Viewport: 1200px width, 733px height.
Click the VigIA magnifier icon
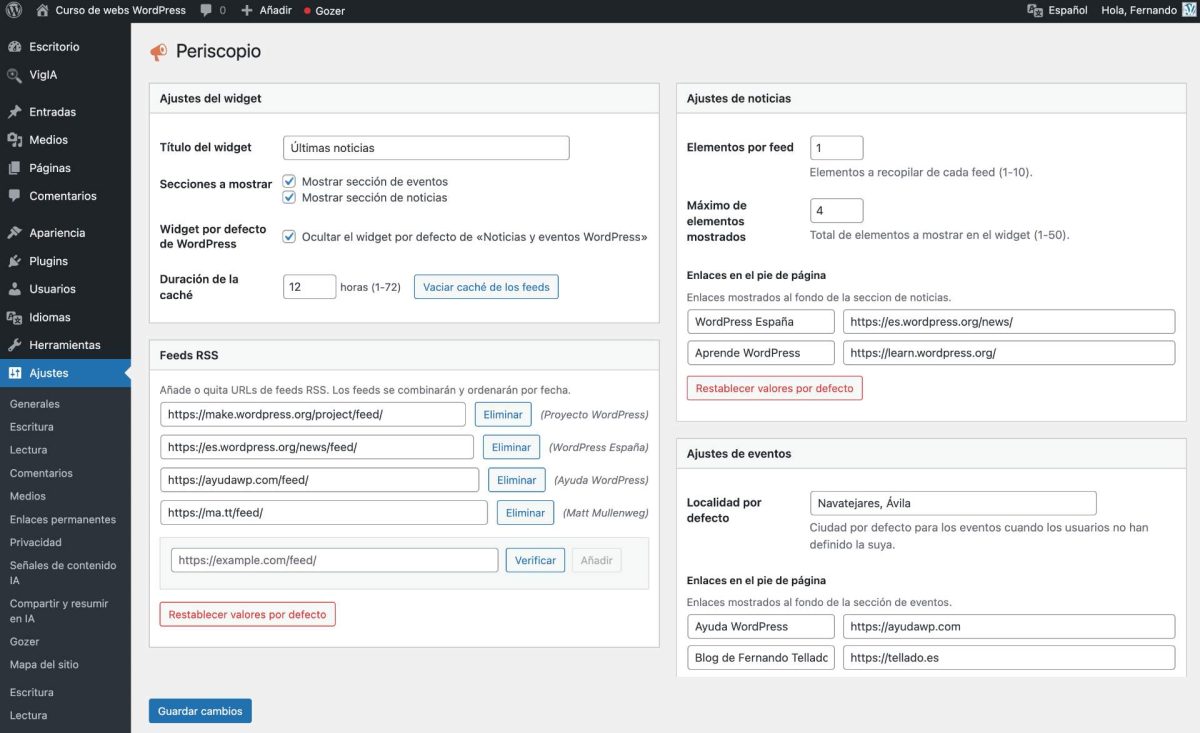[x=14, y=75]
